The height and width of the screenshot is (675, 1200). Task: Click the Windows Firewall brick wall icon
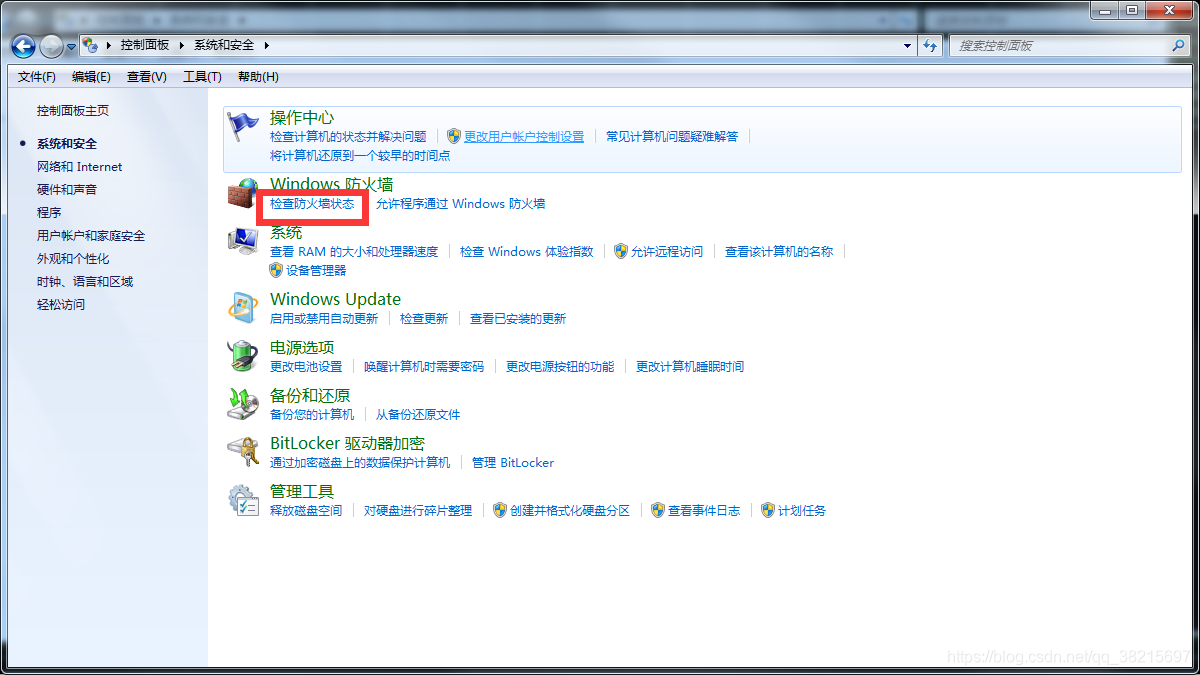click(243, 193)
